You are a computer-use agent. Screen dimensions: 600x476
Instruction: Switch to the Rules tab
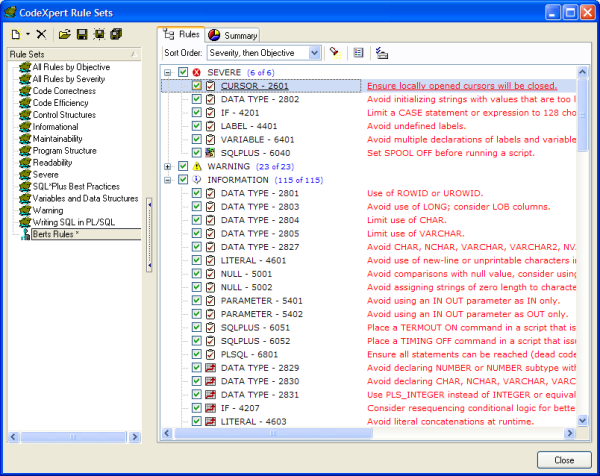coord(181,34)
